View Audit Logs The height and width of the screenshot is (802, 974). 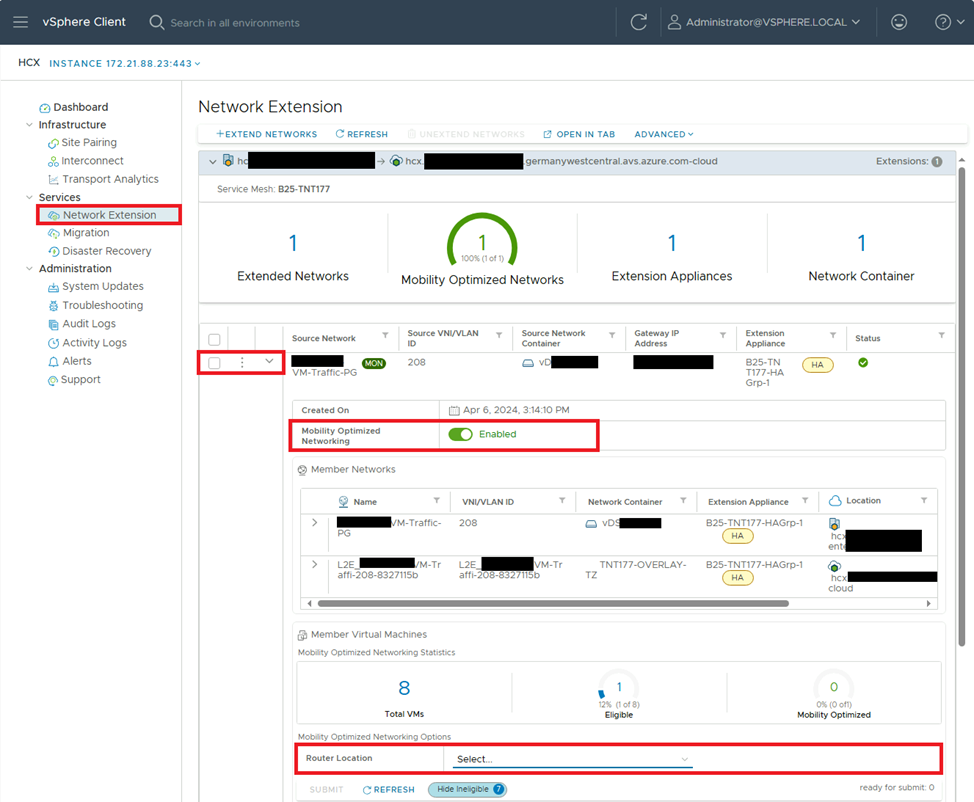89,324
